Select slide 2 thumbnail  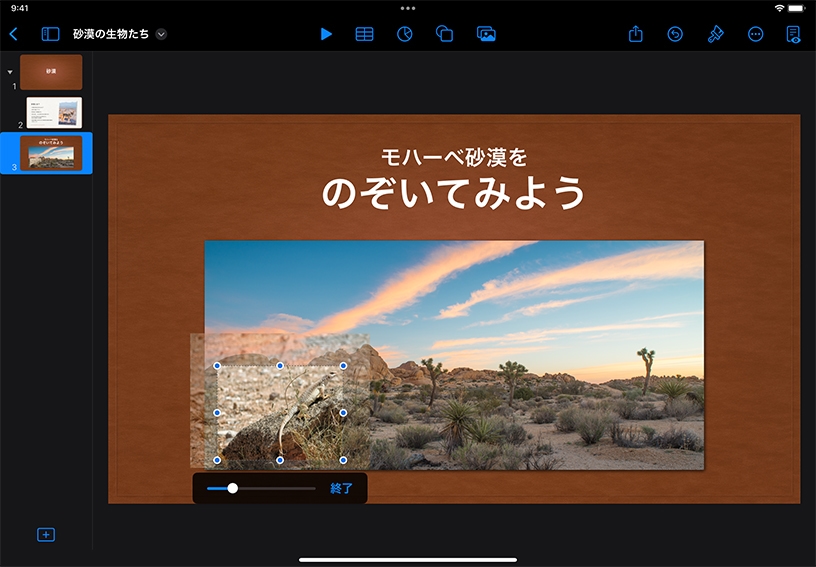(x=54, y=112)
